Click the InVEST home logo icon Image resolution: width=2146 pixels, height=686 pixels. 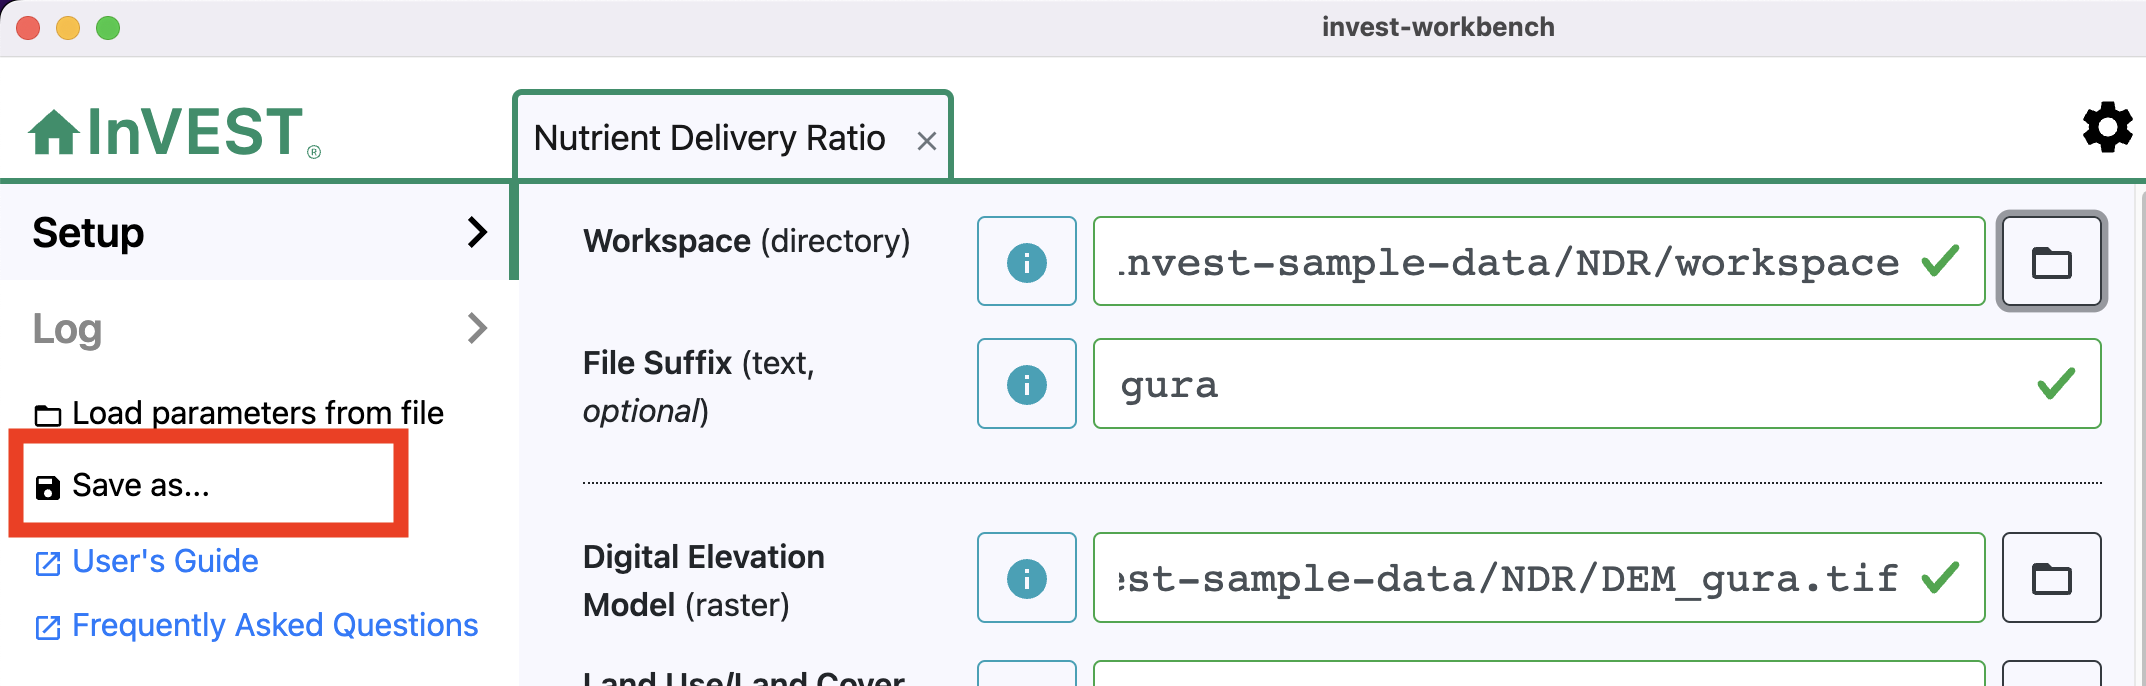pyautogui.click(x=54, y=132)
